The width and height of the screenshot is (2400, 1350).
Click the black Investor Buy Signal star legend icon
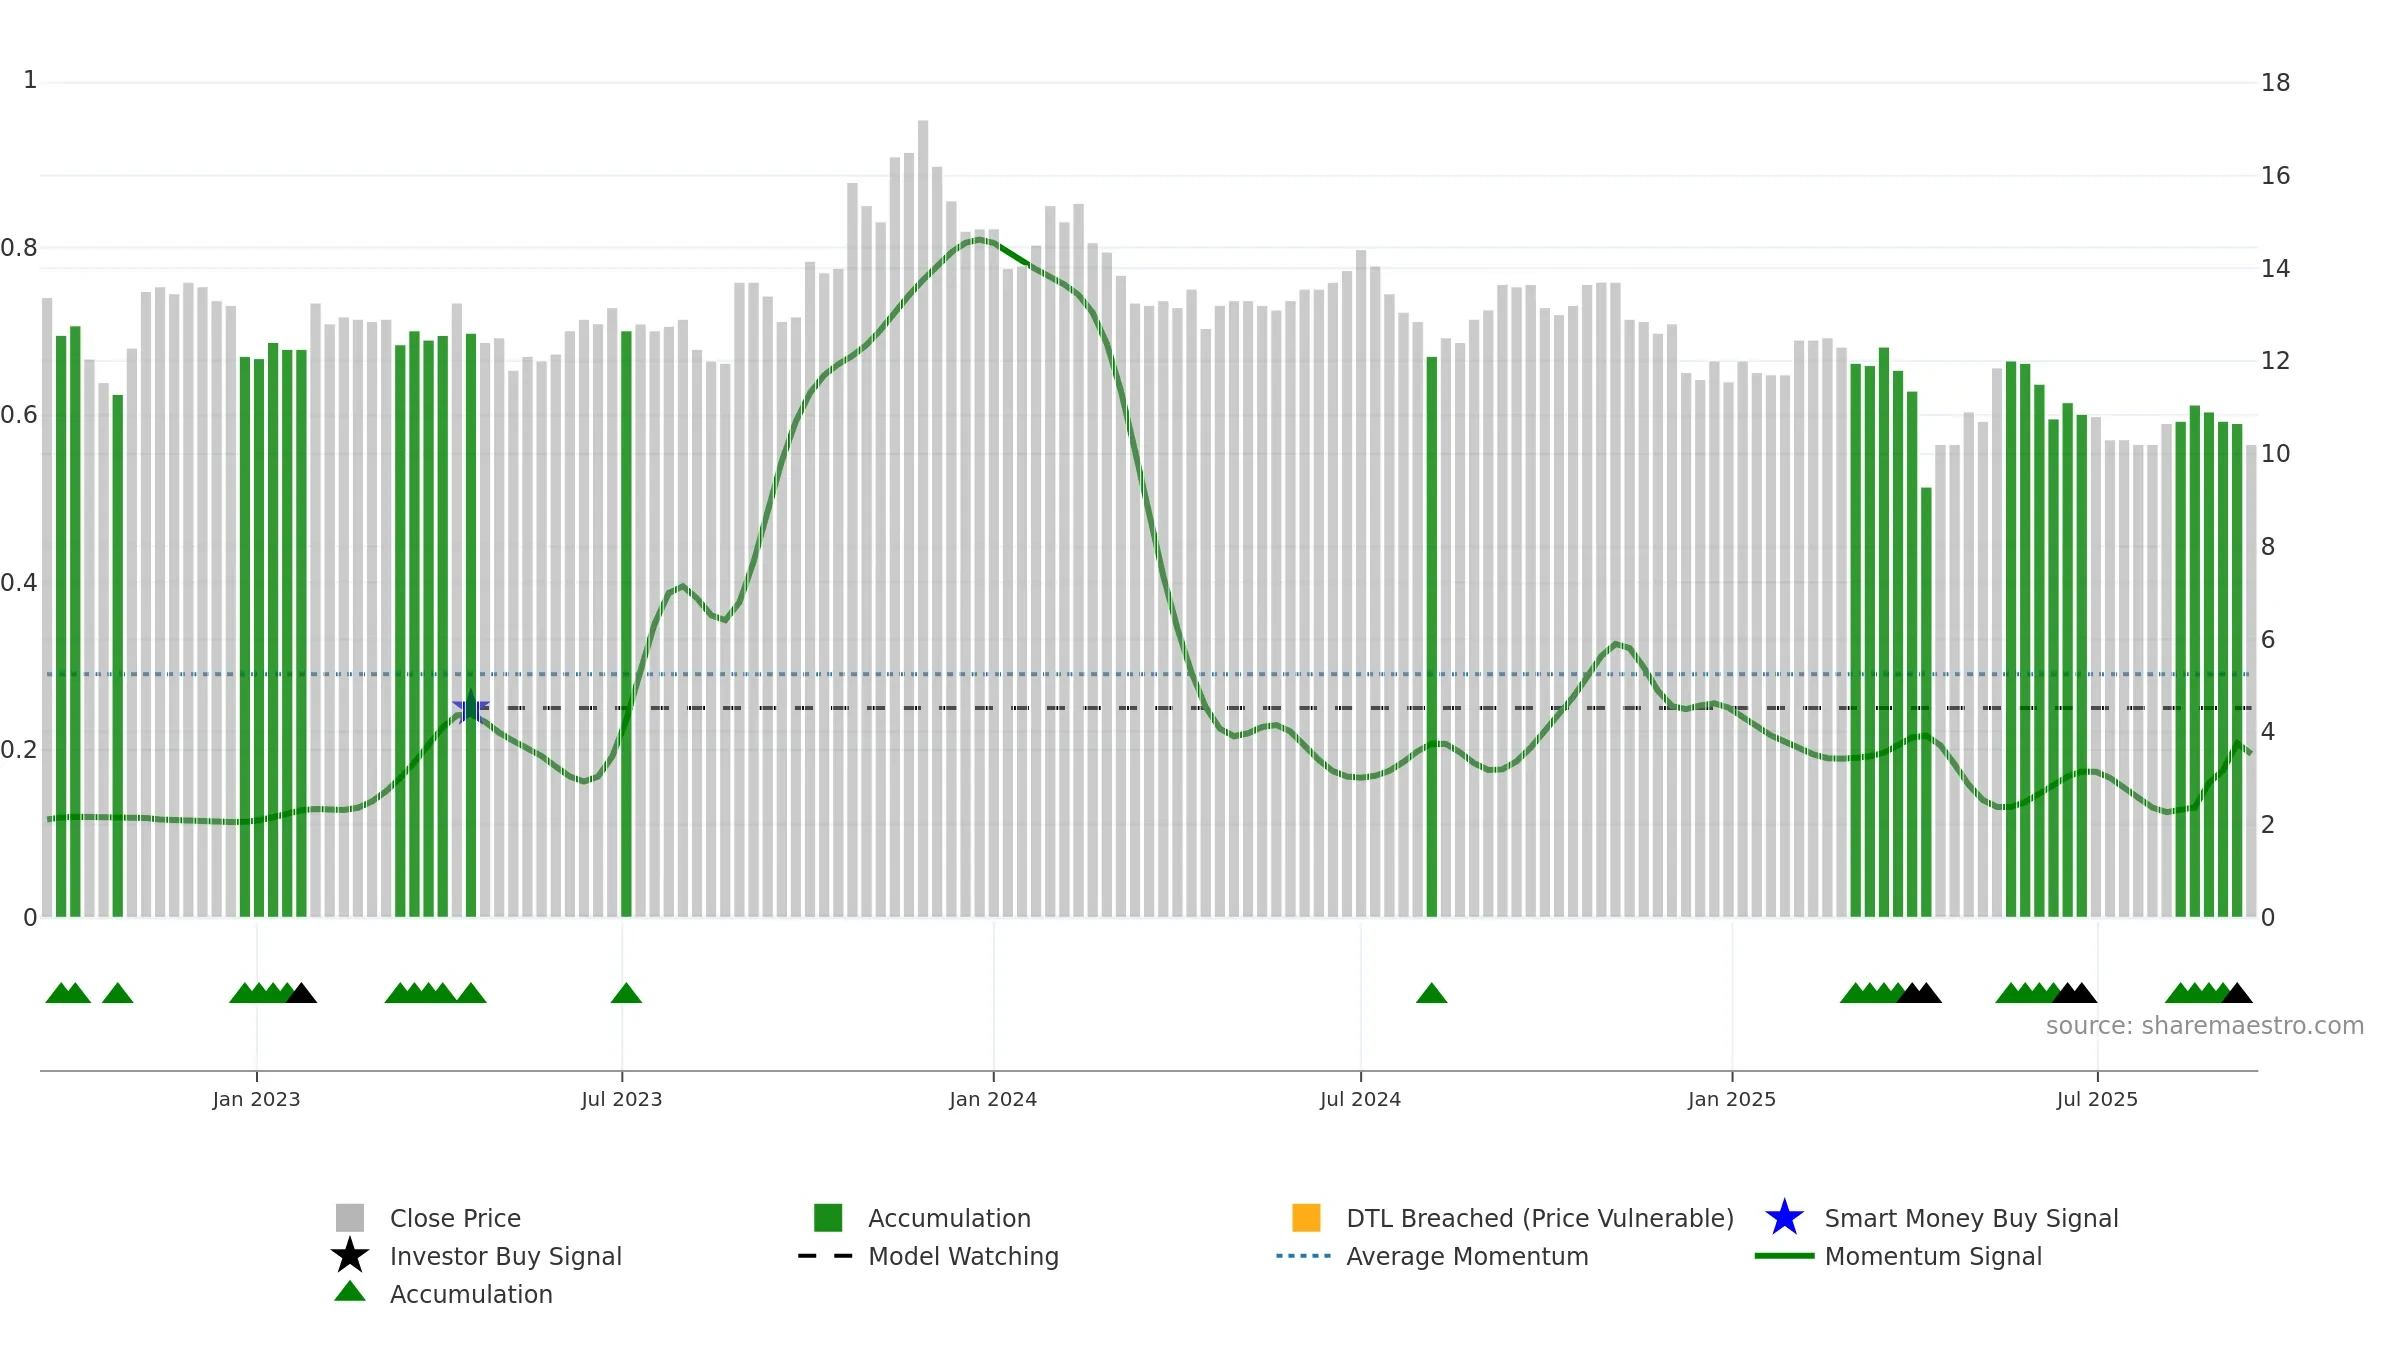click(350, 1255)
